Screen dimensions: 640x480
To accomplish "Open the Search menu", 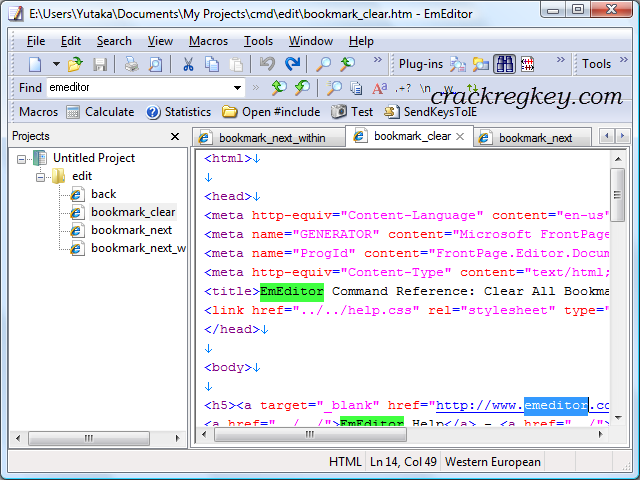I will tap(114, 41).
